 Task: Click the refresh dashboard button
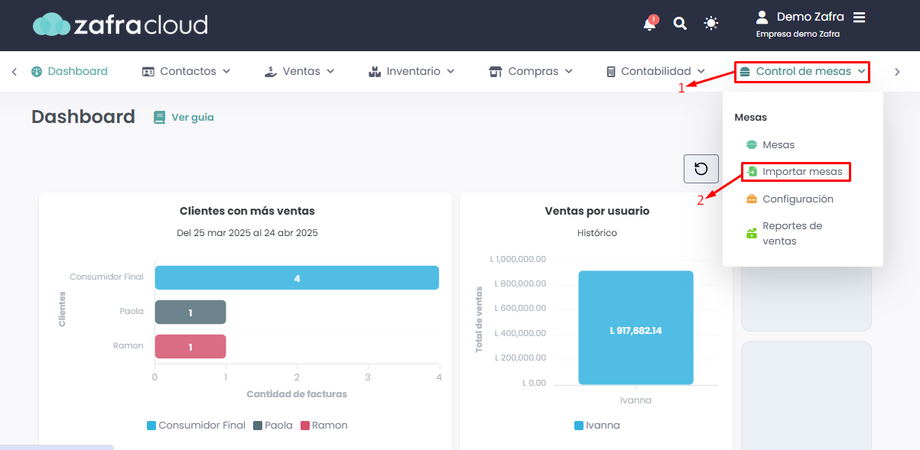coord(701,169)
